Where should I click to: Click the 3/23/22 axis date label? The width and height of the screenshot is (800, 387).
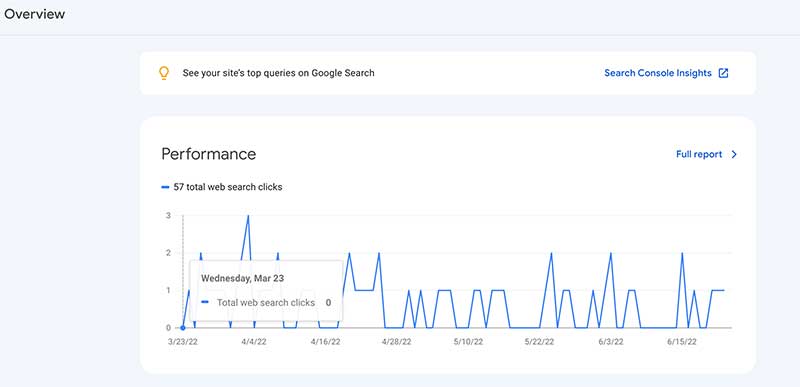(183, 342)
